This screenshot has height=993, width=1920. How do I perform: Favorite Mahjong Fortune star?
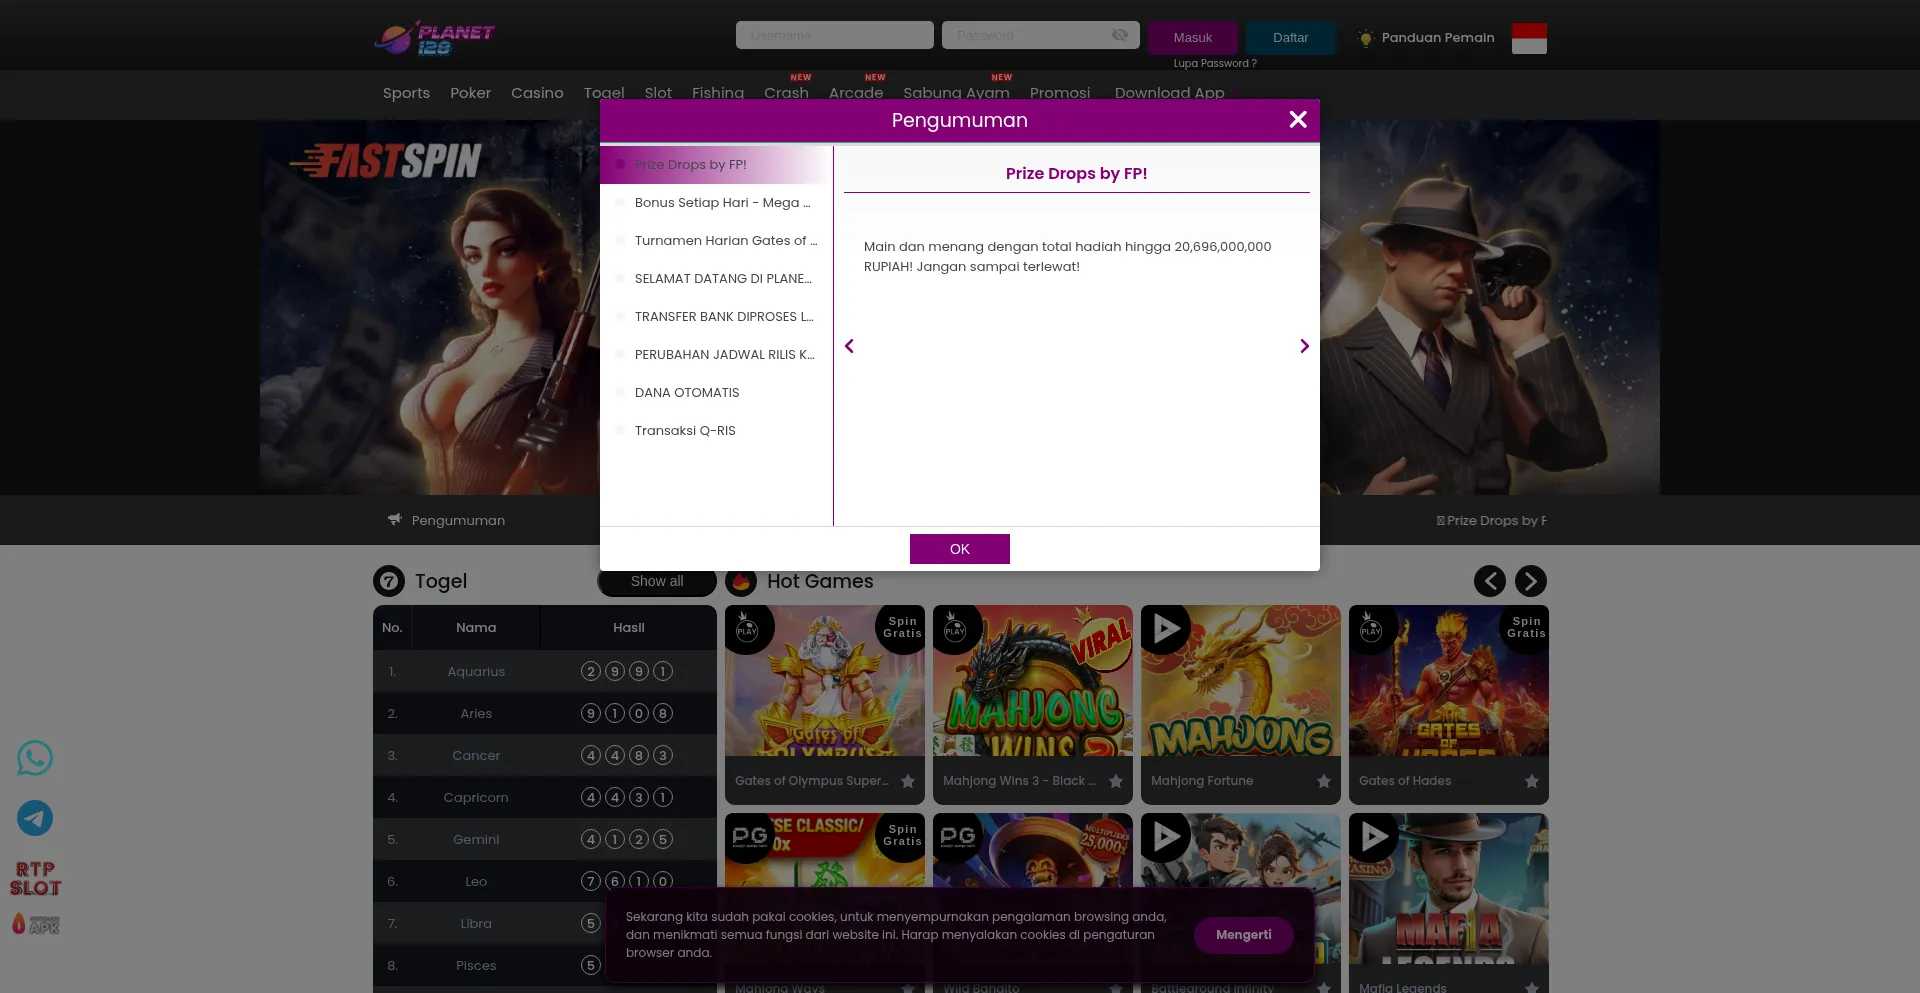[1324, 781]
